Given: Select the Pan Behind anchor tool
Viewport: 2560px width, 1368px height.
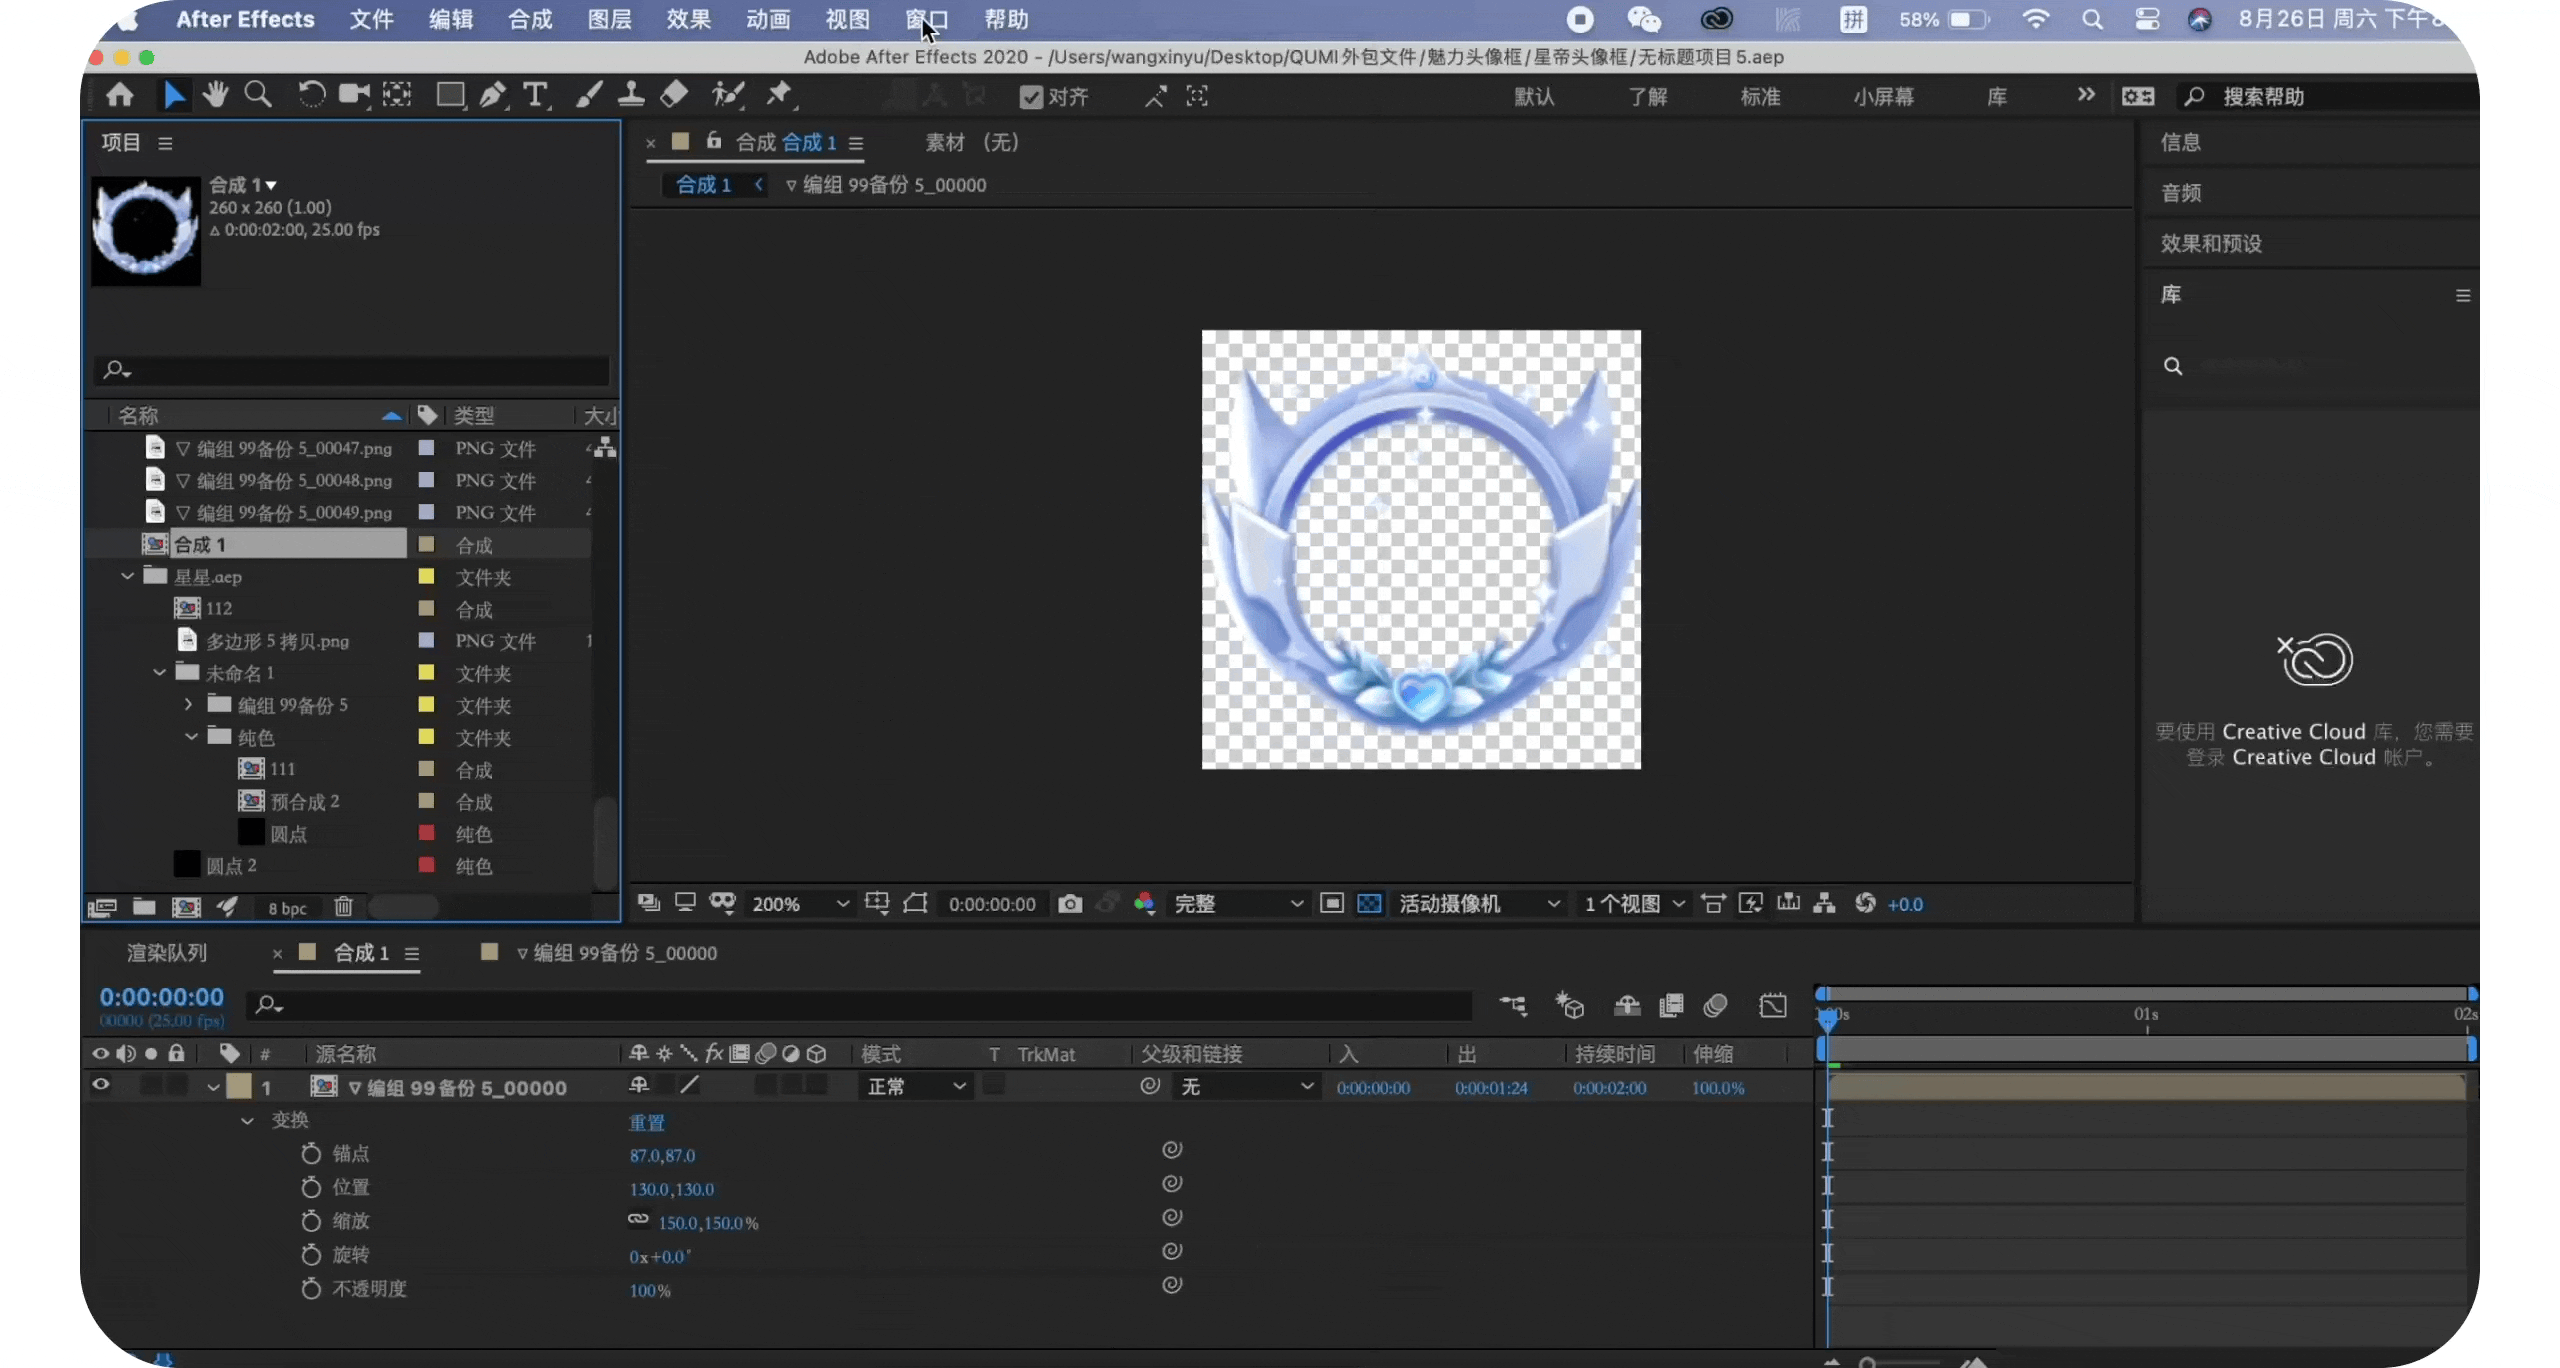Looking at the screenshot, I should tap(397, 95).
